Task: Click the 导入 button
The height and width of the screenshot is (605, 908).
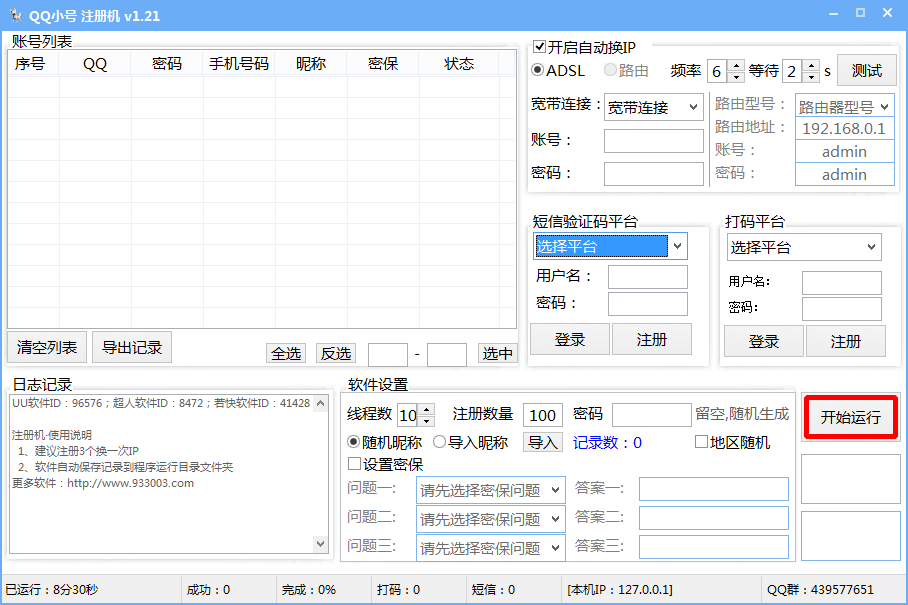Action: (543, 442)
